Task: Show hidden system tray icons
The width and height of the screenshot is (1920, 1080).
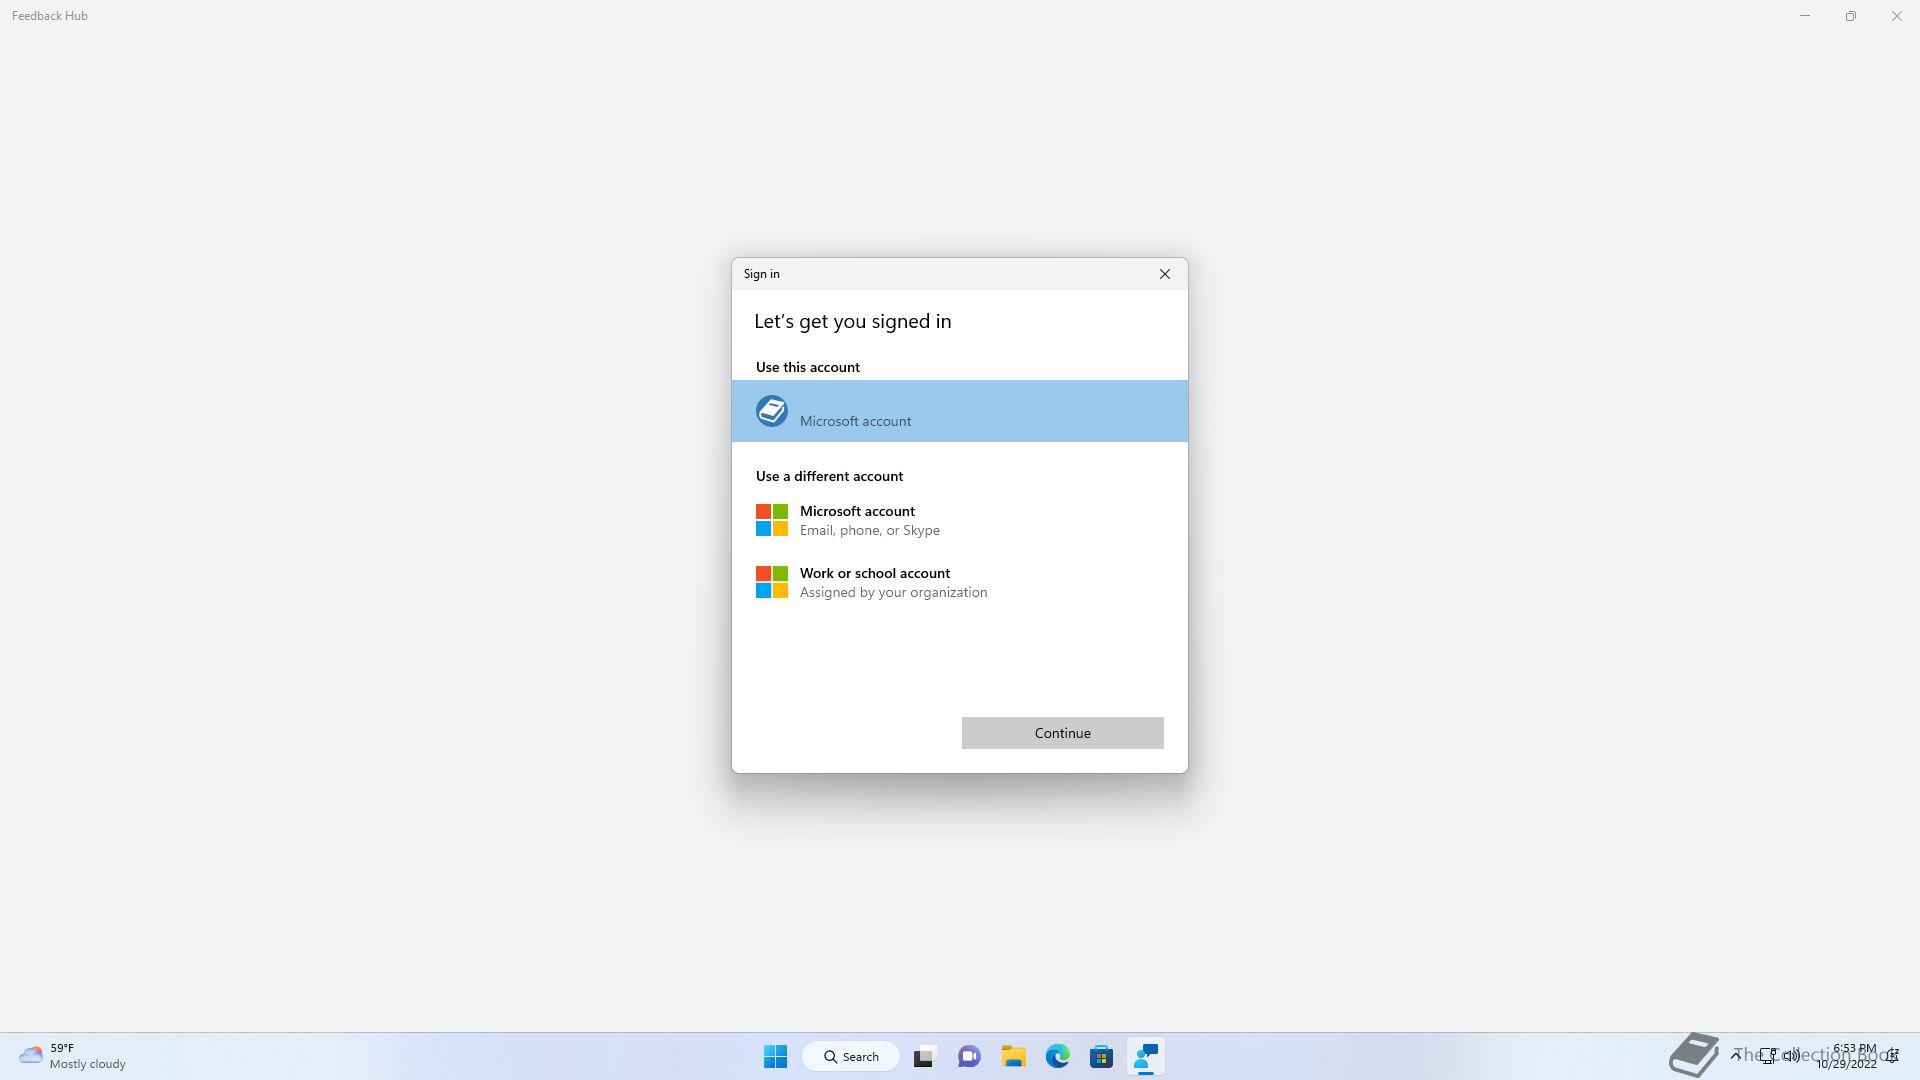Action: click(1736, 1056)
